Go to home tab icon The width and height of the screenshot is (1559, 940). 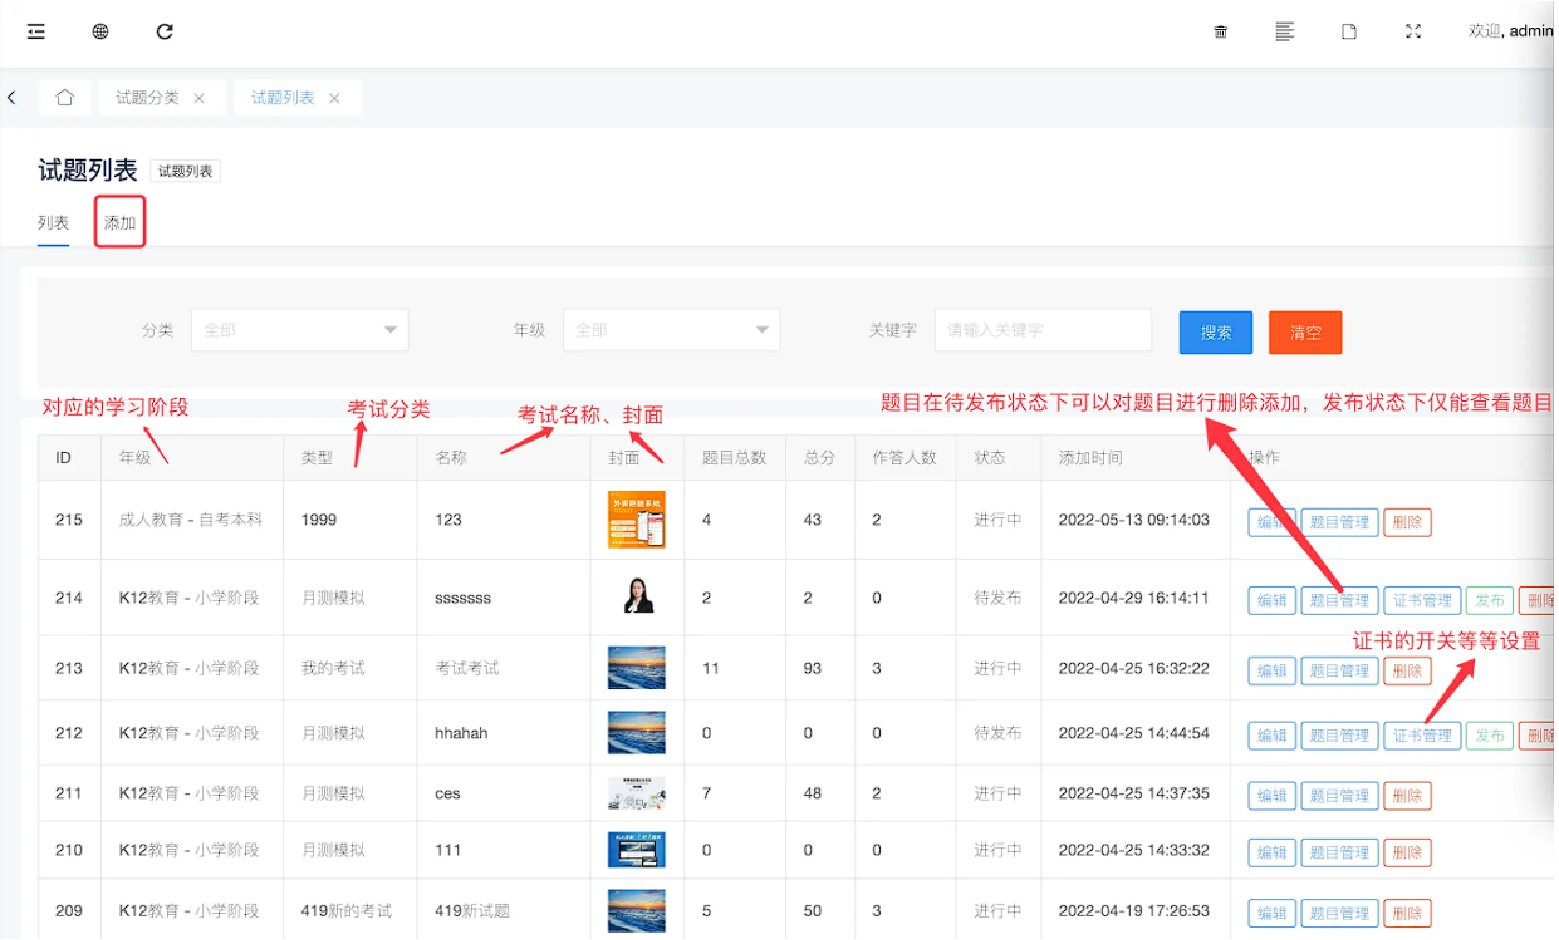tap(65, 98)
